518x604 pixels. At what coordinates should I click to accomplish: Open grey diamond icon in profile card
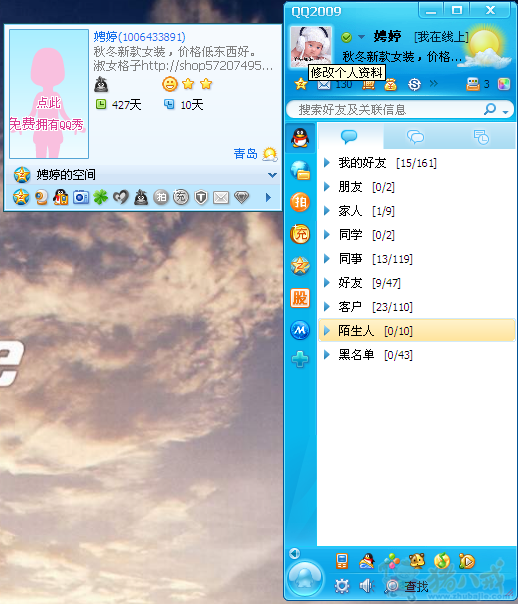pos(241,198)
